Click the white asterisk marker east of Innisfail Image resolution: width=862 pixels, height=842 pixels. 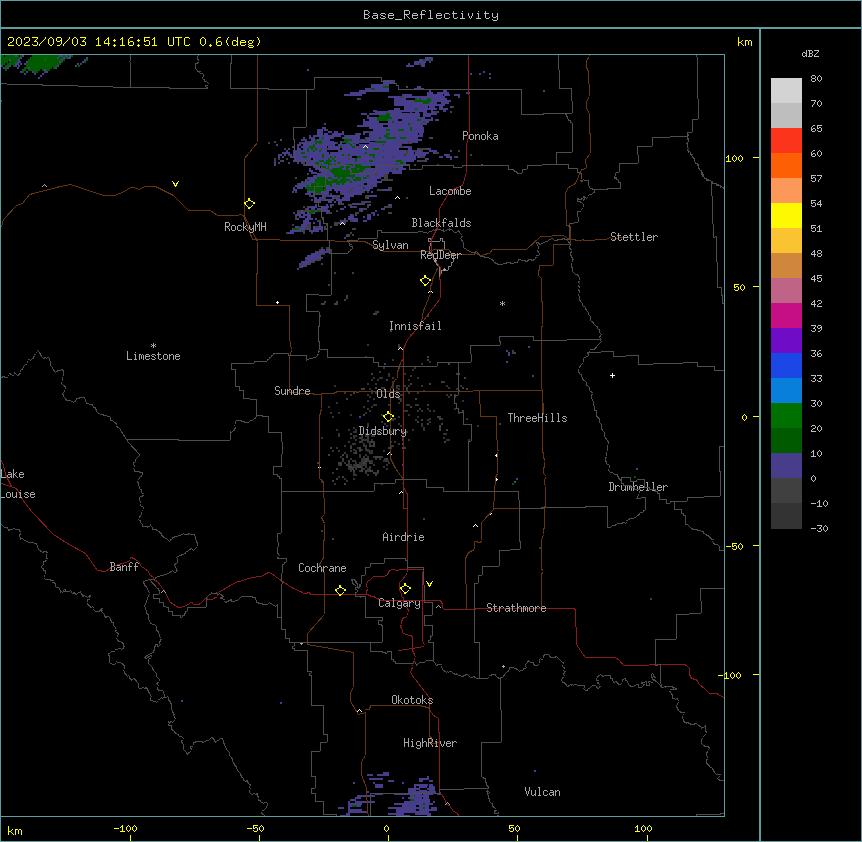pyautogui.click(x=502, y=303)
